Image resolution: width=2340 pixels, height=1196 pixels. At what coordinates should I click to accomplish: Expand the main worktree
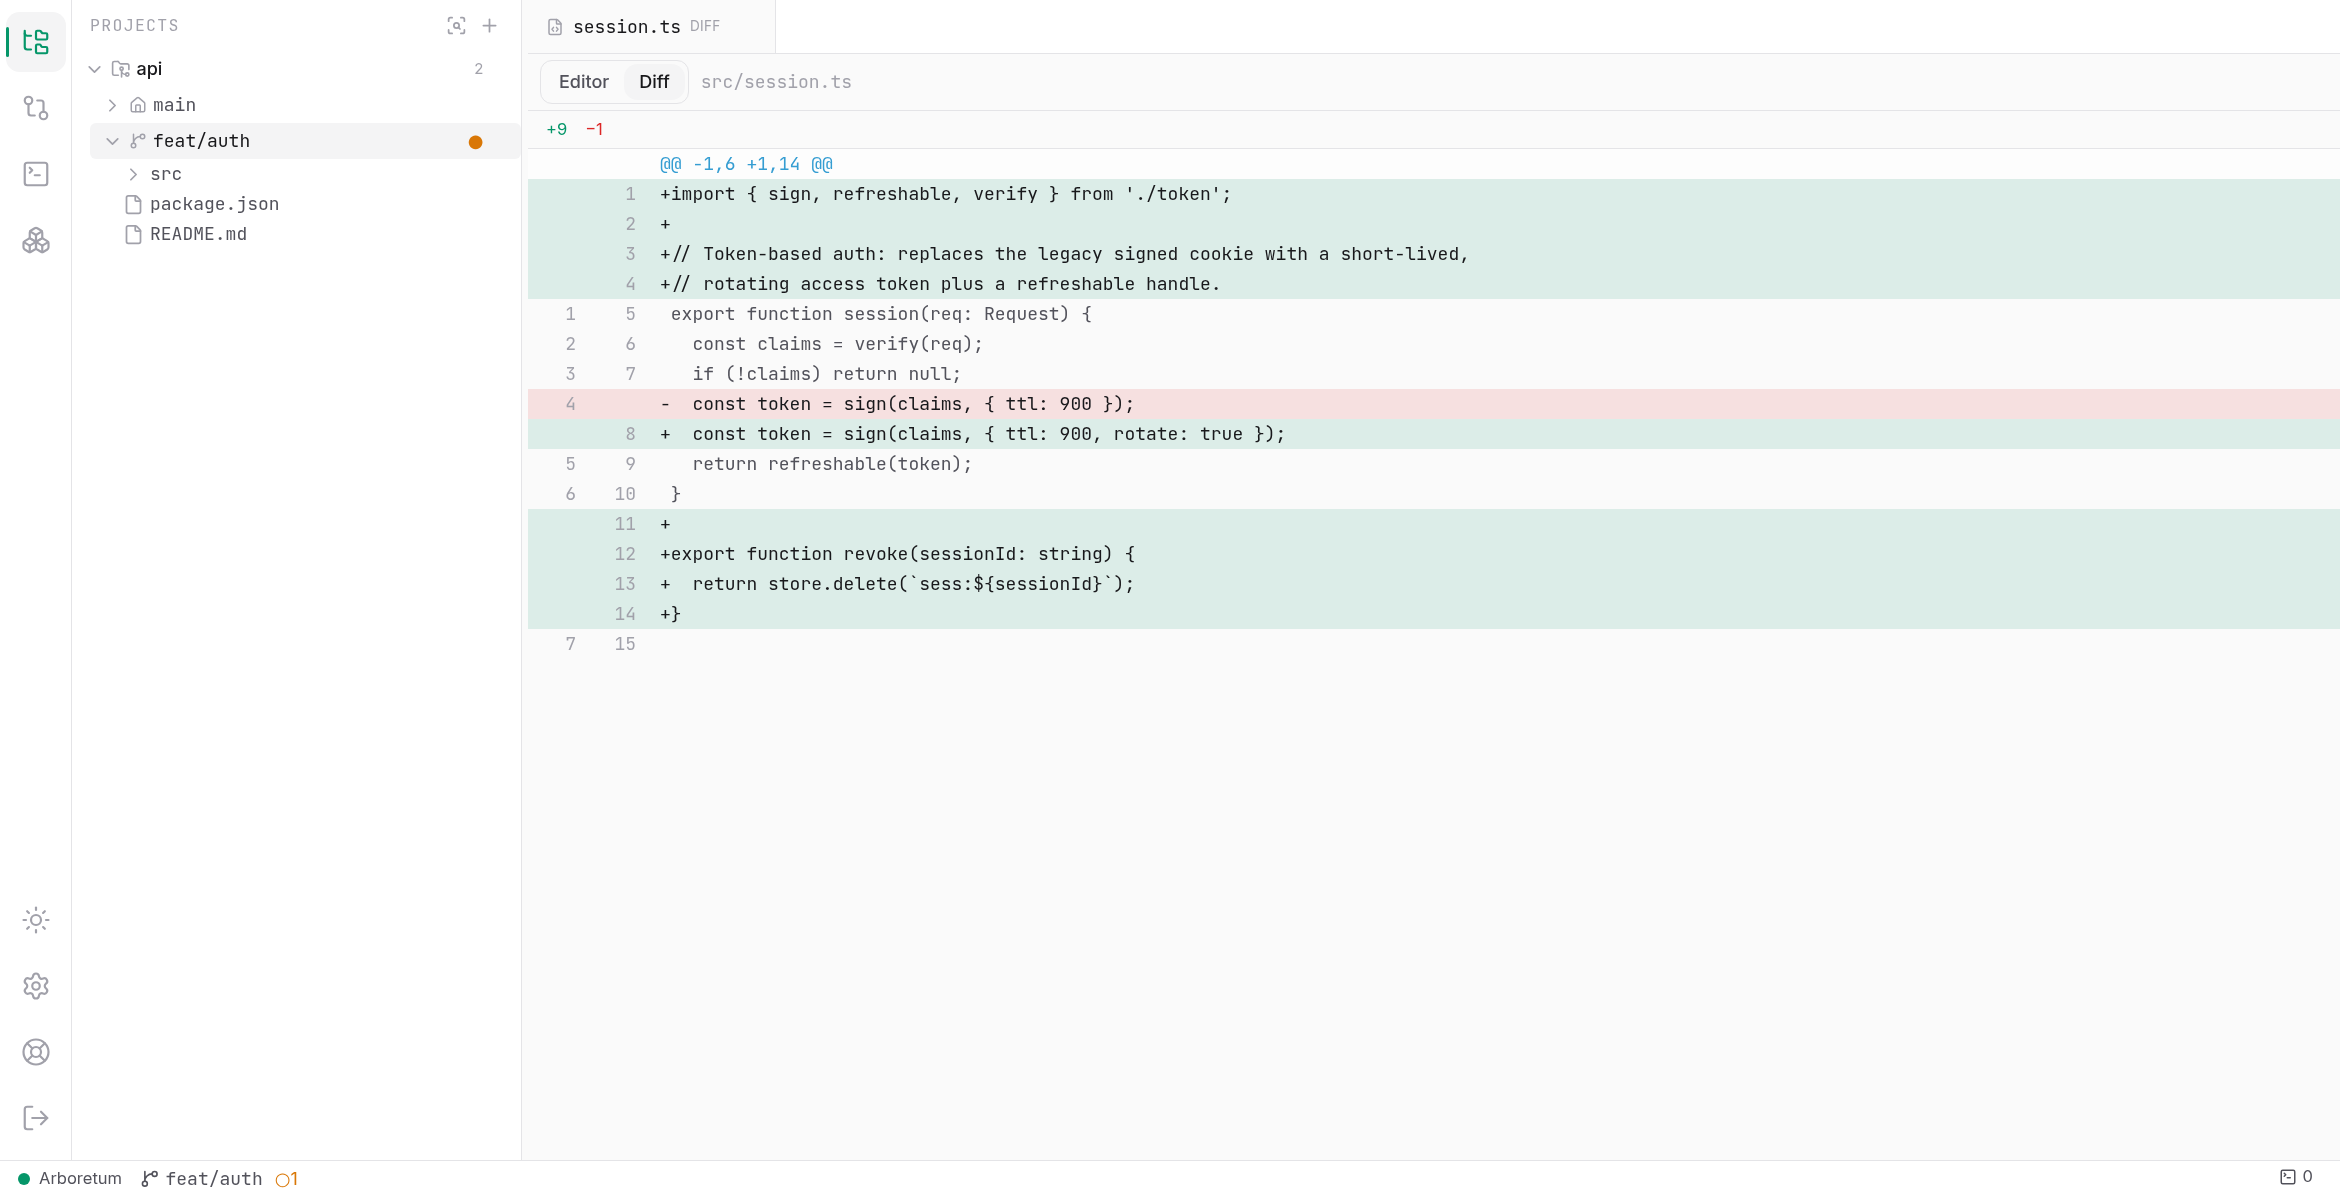tap(112, 105)
